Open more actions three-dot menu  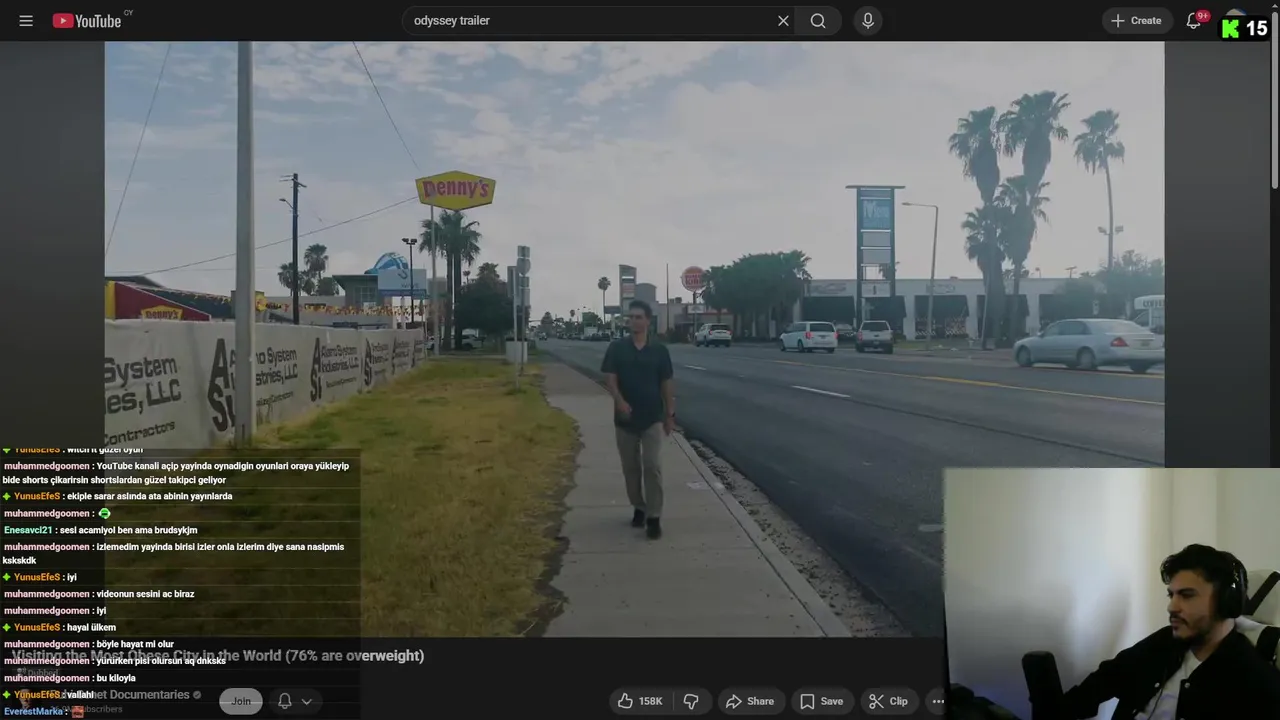[x=938, y=701]
